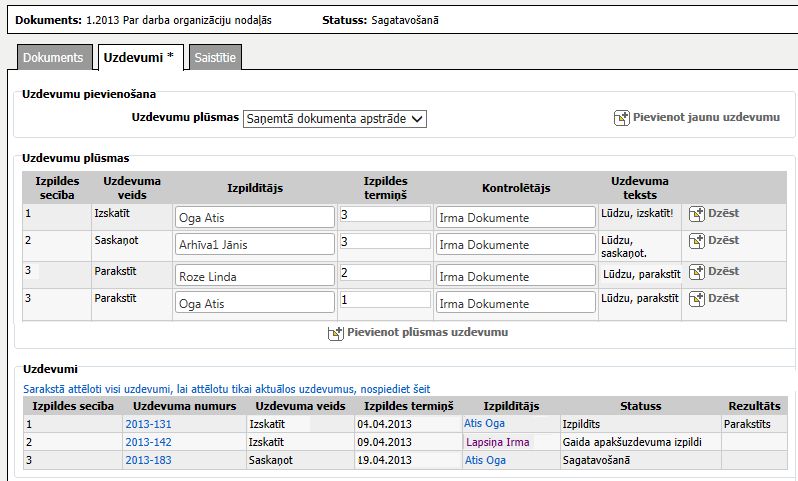Click the Lapsiņa Irma executor link
Screen dimensions: 798x481
tap(497, 442)
